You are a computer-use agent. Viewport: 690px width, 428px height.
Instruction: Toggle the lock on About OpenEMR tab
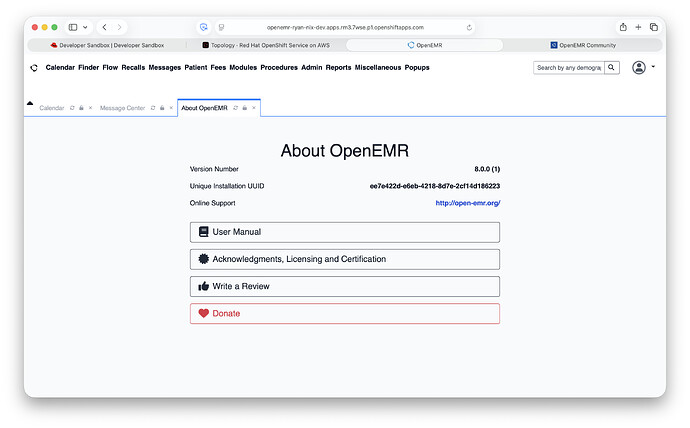pyautogui.click(x=245, y=108)
